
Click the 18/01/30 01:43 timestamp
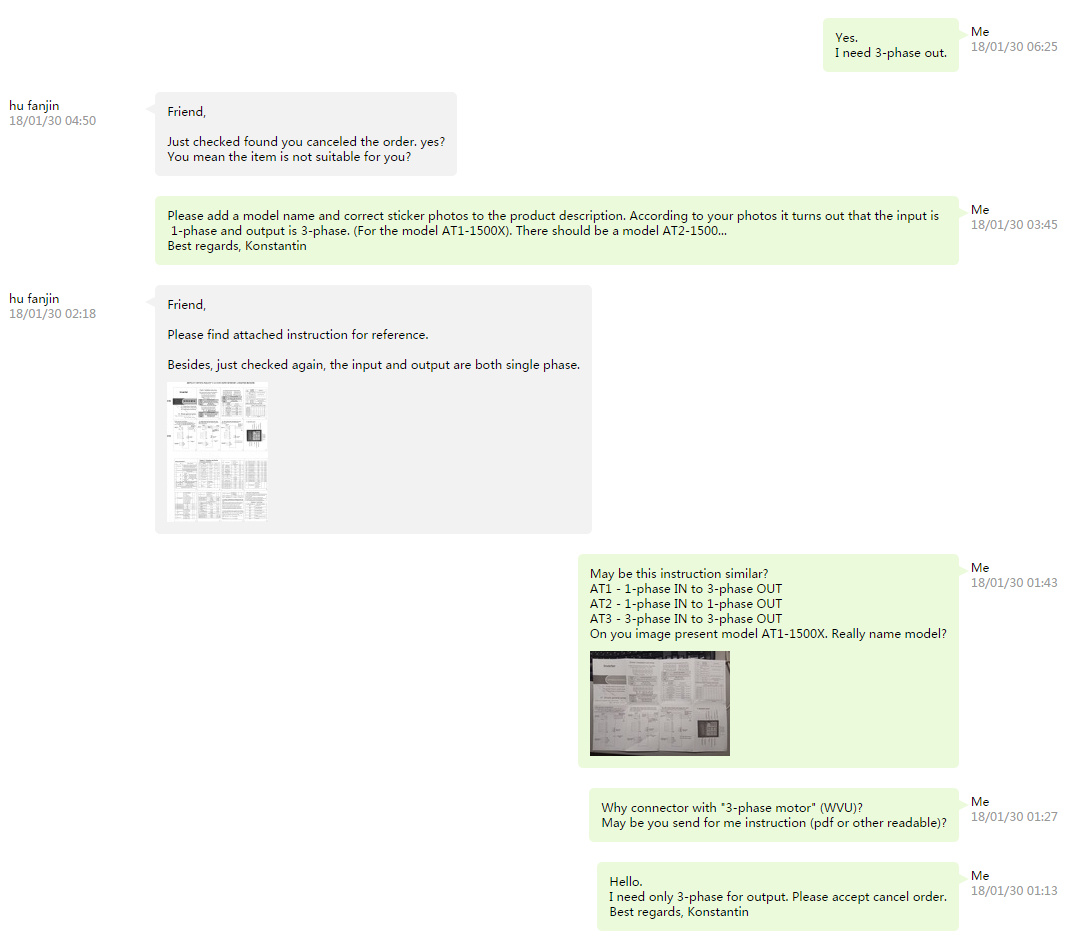[x=1014, y=582]
